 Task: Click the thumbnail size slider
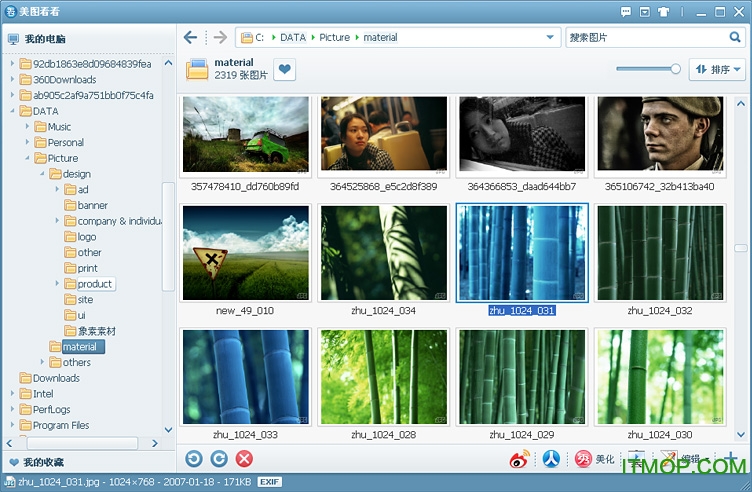[x=648, y=69]
